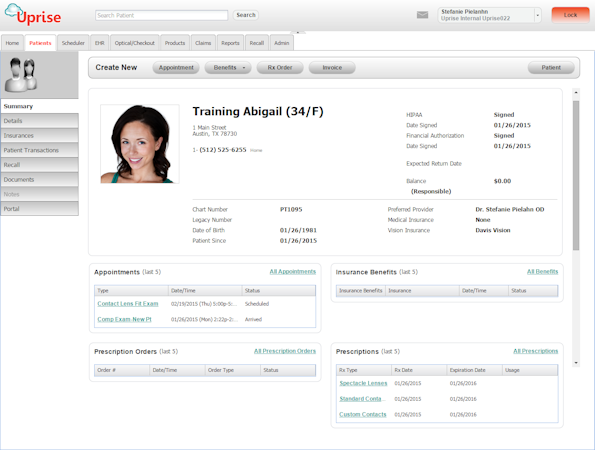Click the balance amount $0.00
This screenshot has width=595, height=450.
502,181
